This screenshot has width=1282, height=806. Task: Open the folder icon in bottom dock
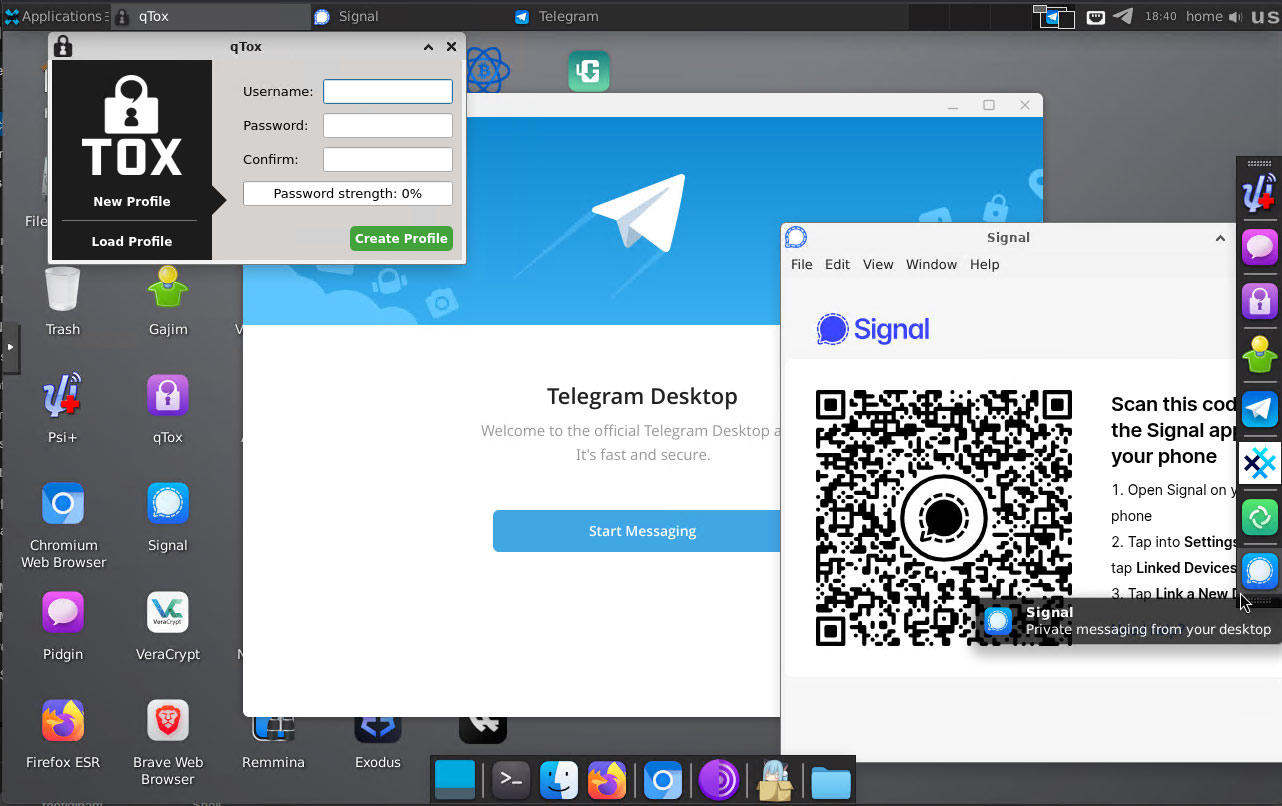click(830, 781)
